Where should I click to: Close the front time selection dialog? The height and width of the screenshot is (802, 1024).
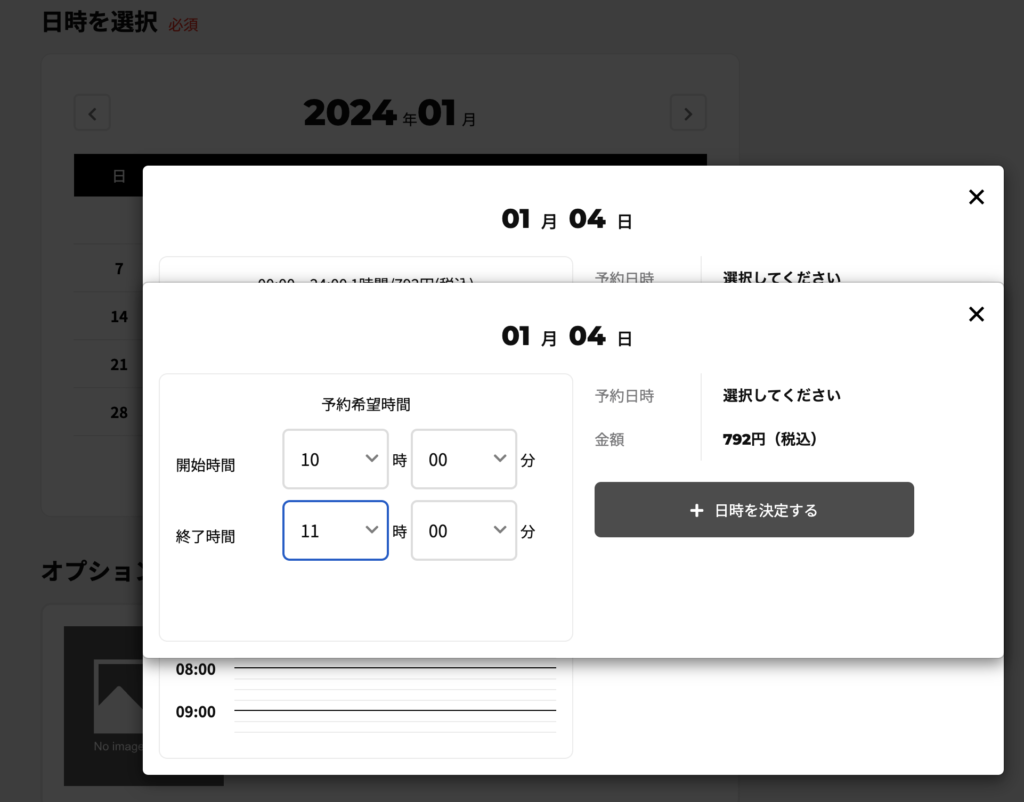976,314
